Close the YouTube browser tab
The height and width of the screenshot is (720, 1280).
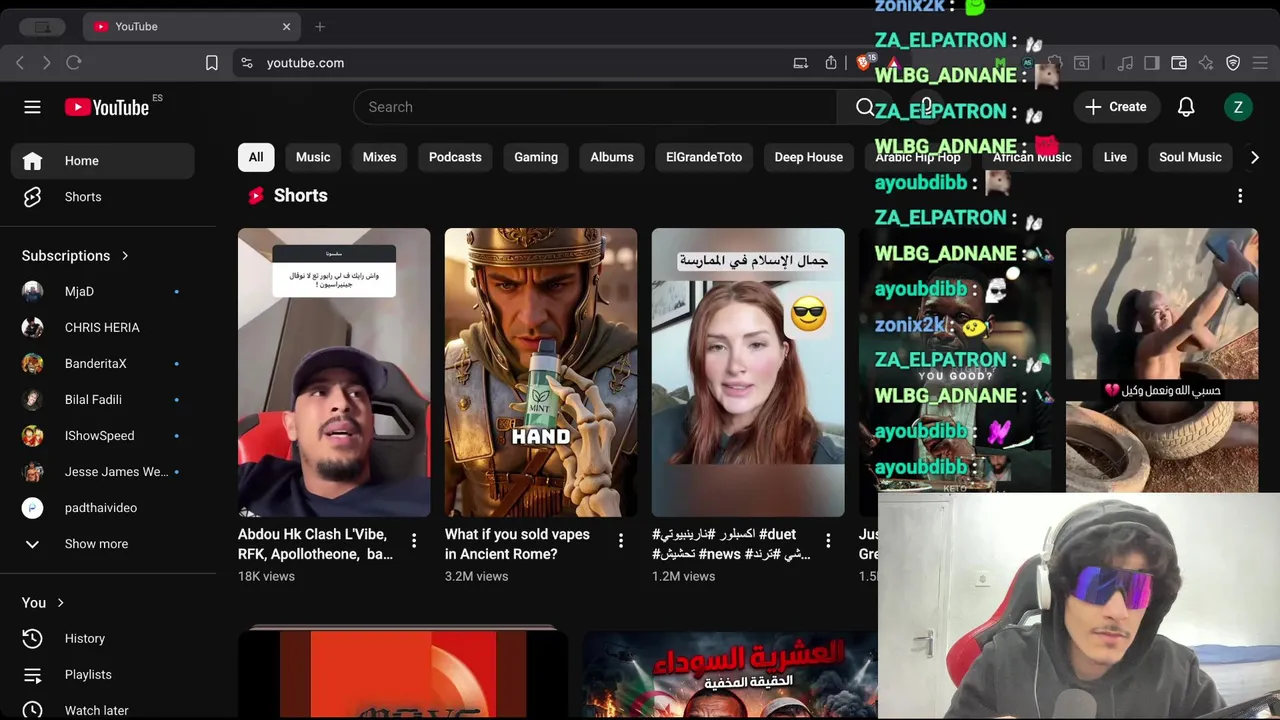(x=286, y=26)
